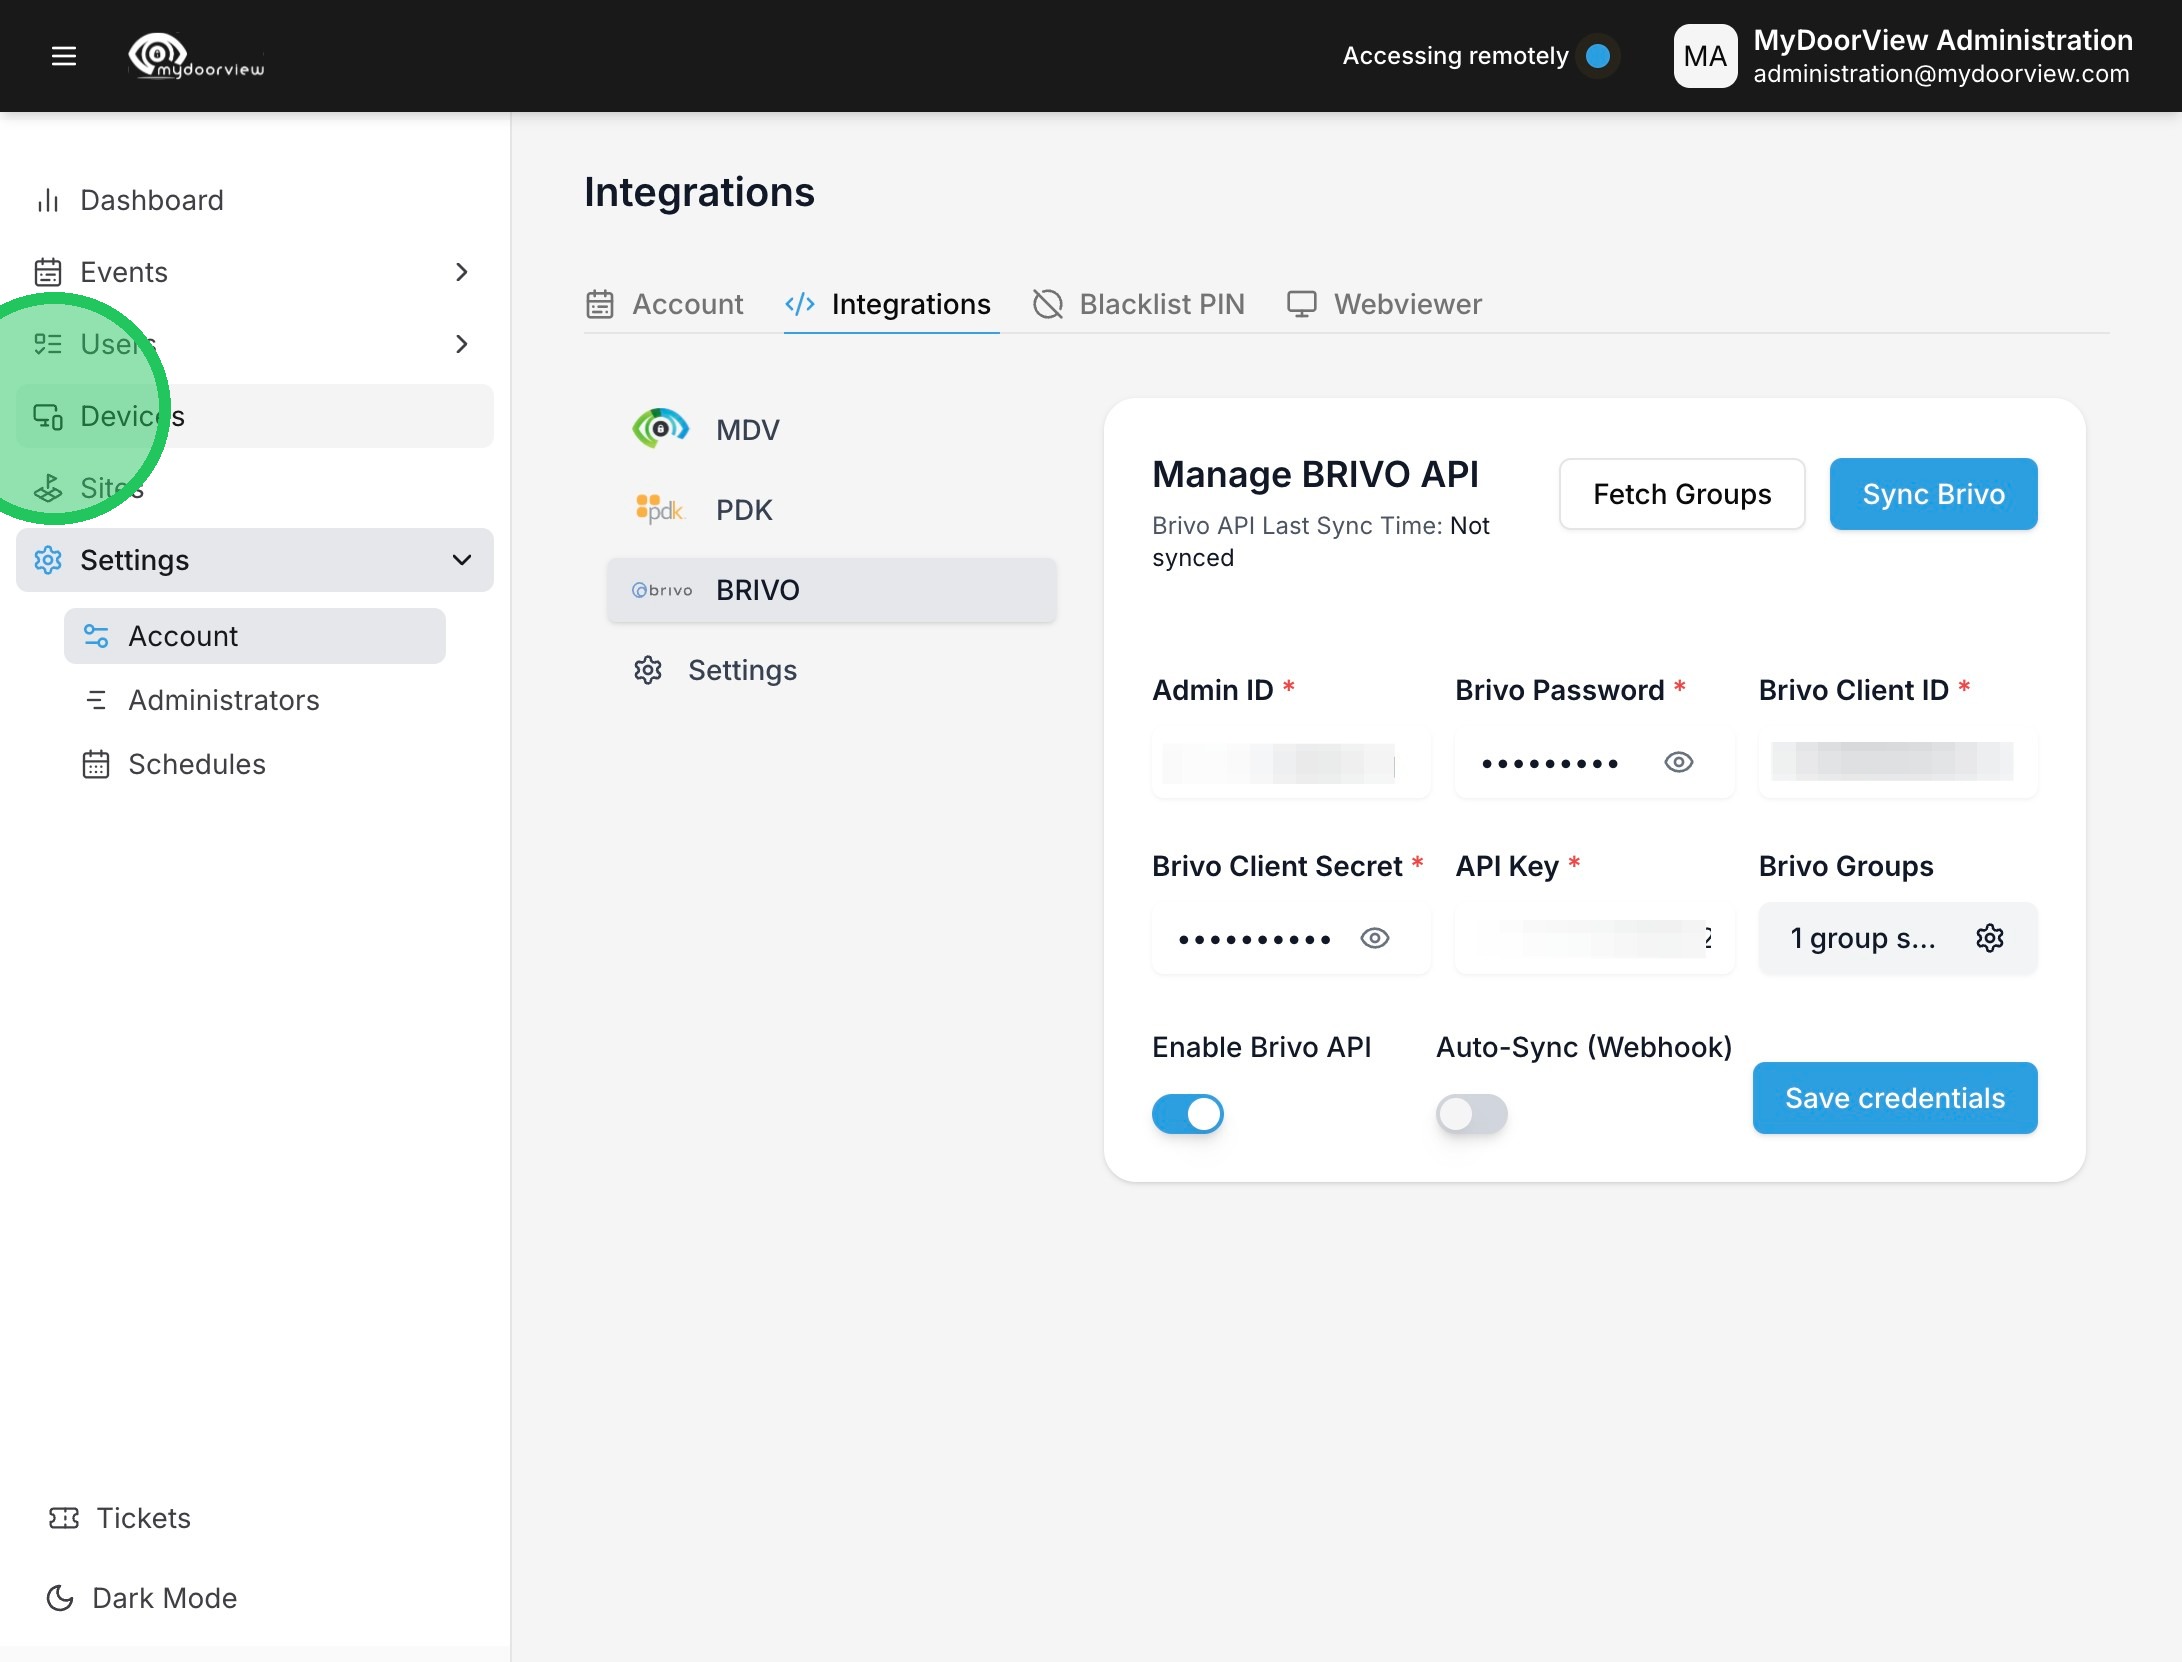Click the Fetch Groups button
2182x1662 pixels.
(1682, 494)
